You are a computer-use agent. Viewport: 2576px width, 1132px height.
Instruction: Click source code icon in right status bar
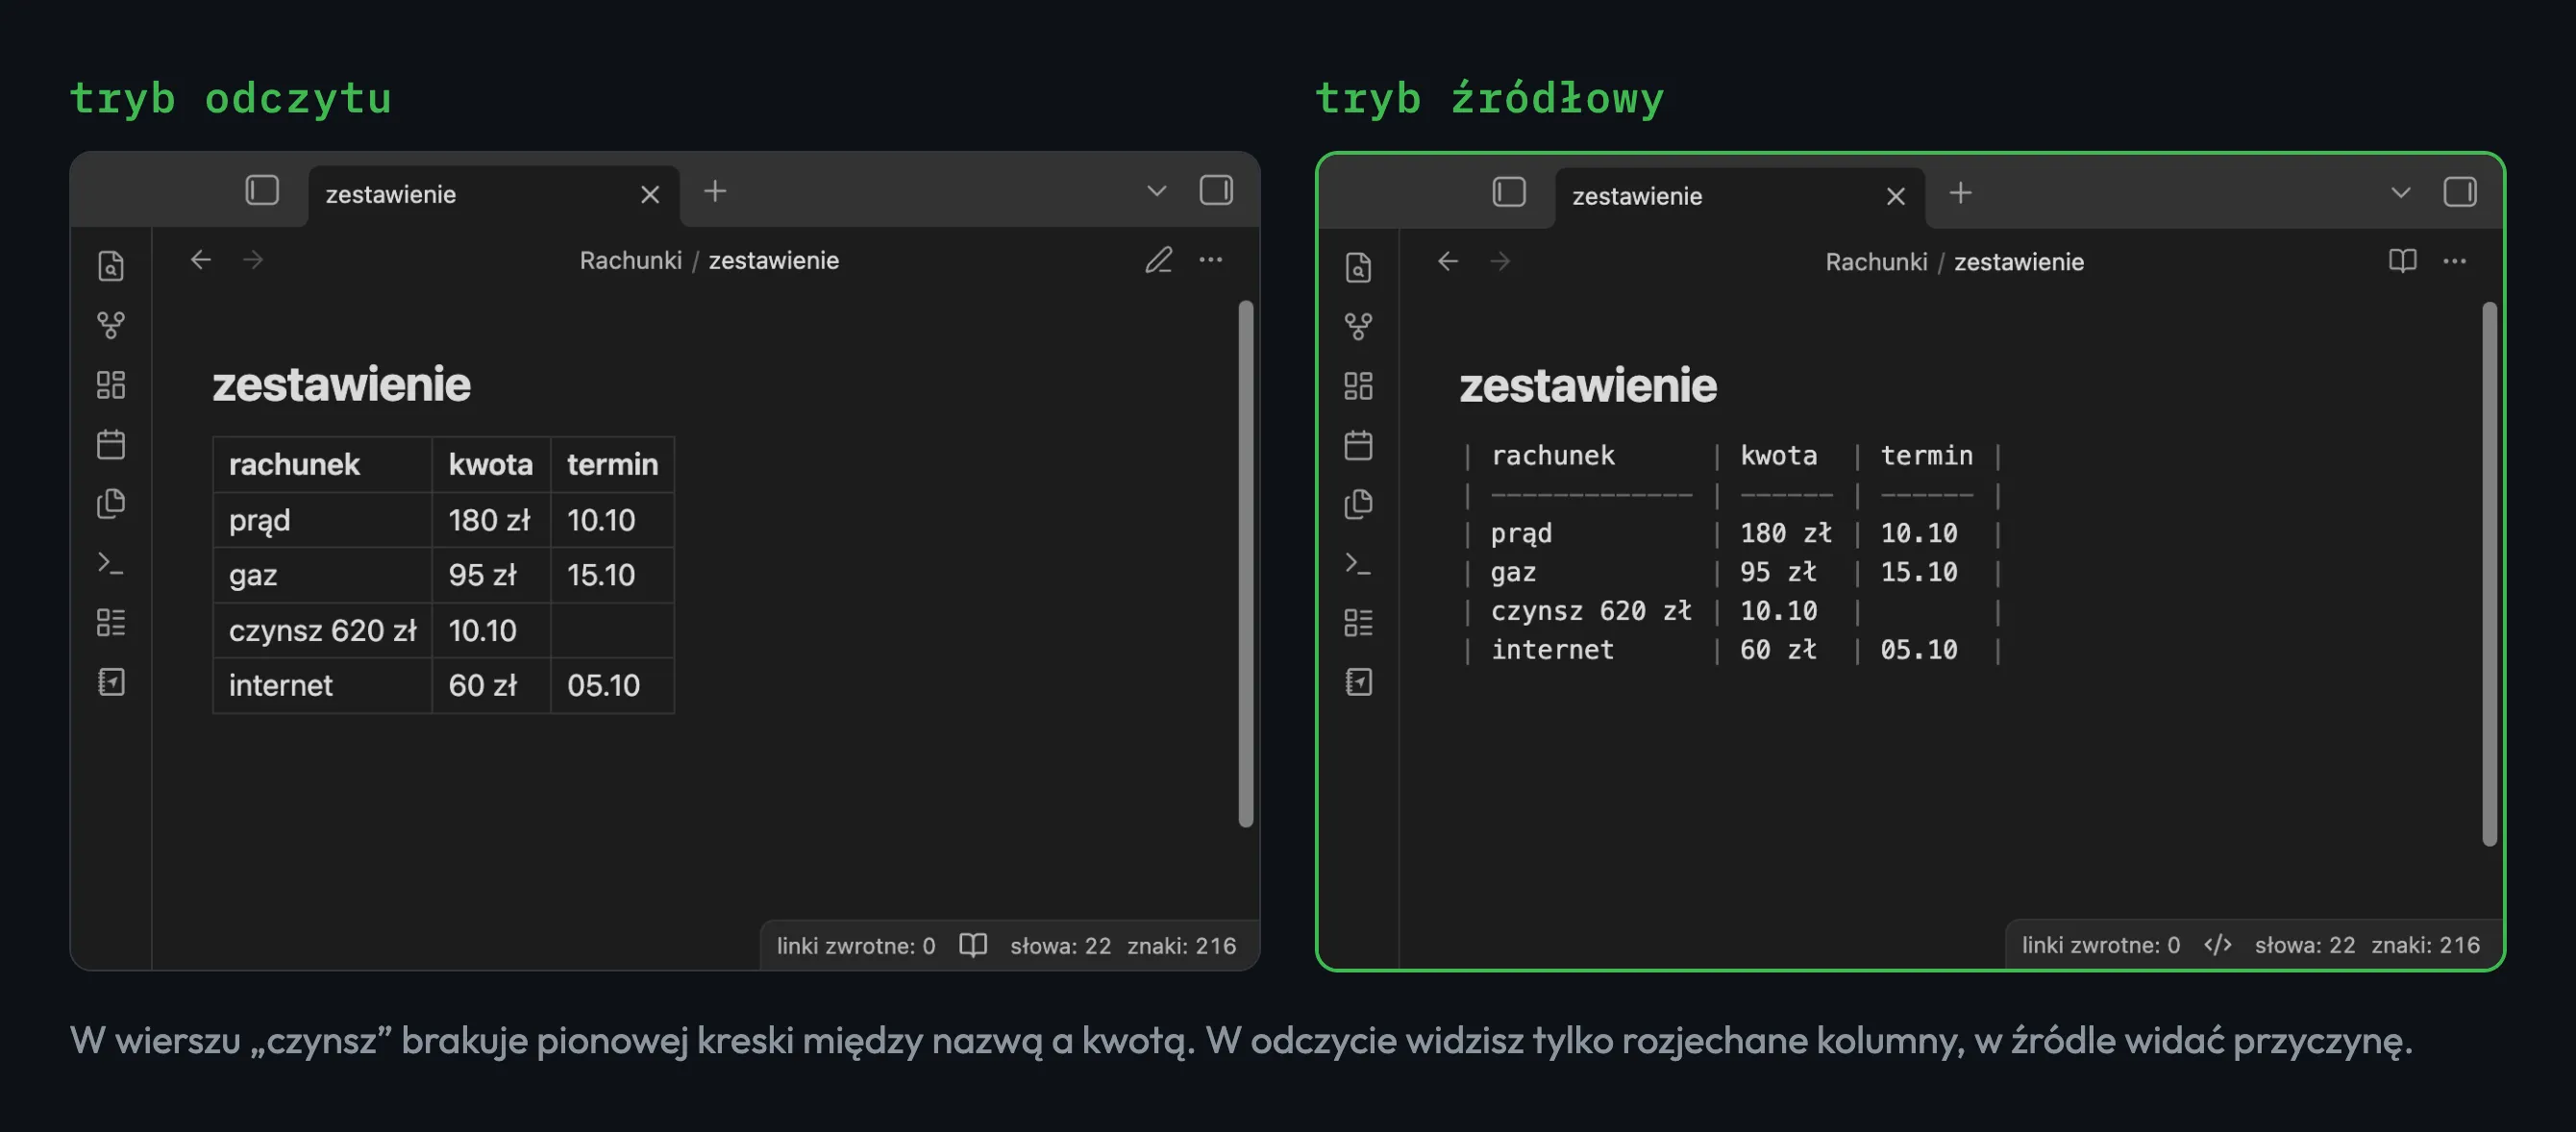coord(2218,945)
